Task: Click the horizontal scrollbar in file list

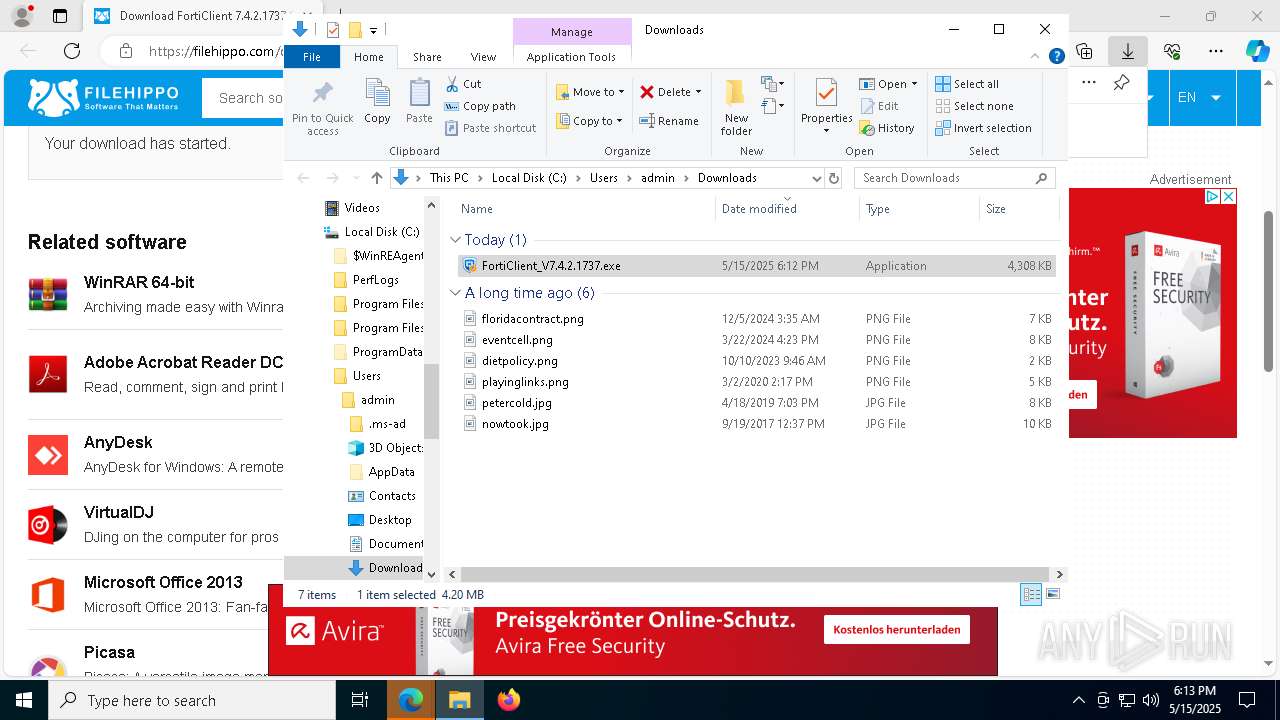Action: click(755, 575)
